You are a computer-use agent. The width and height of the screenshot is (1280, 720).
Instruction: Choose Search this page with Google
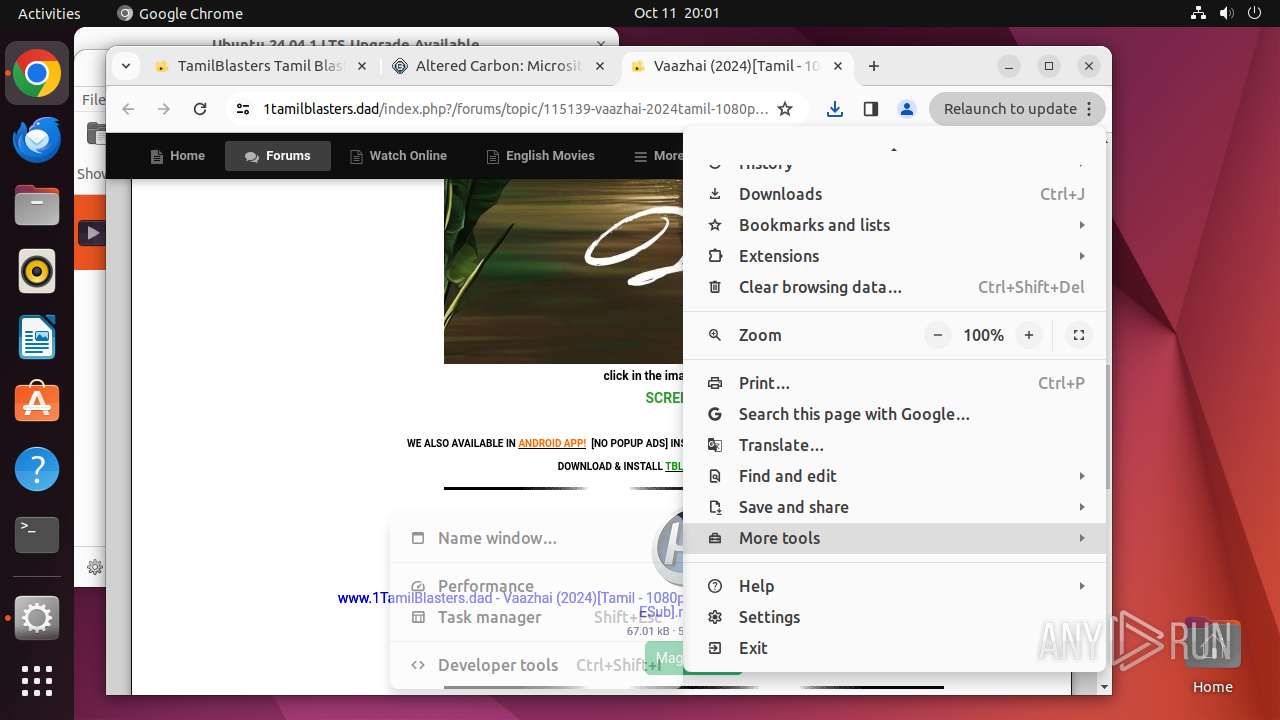coord(895,414)
